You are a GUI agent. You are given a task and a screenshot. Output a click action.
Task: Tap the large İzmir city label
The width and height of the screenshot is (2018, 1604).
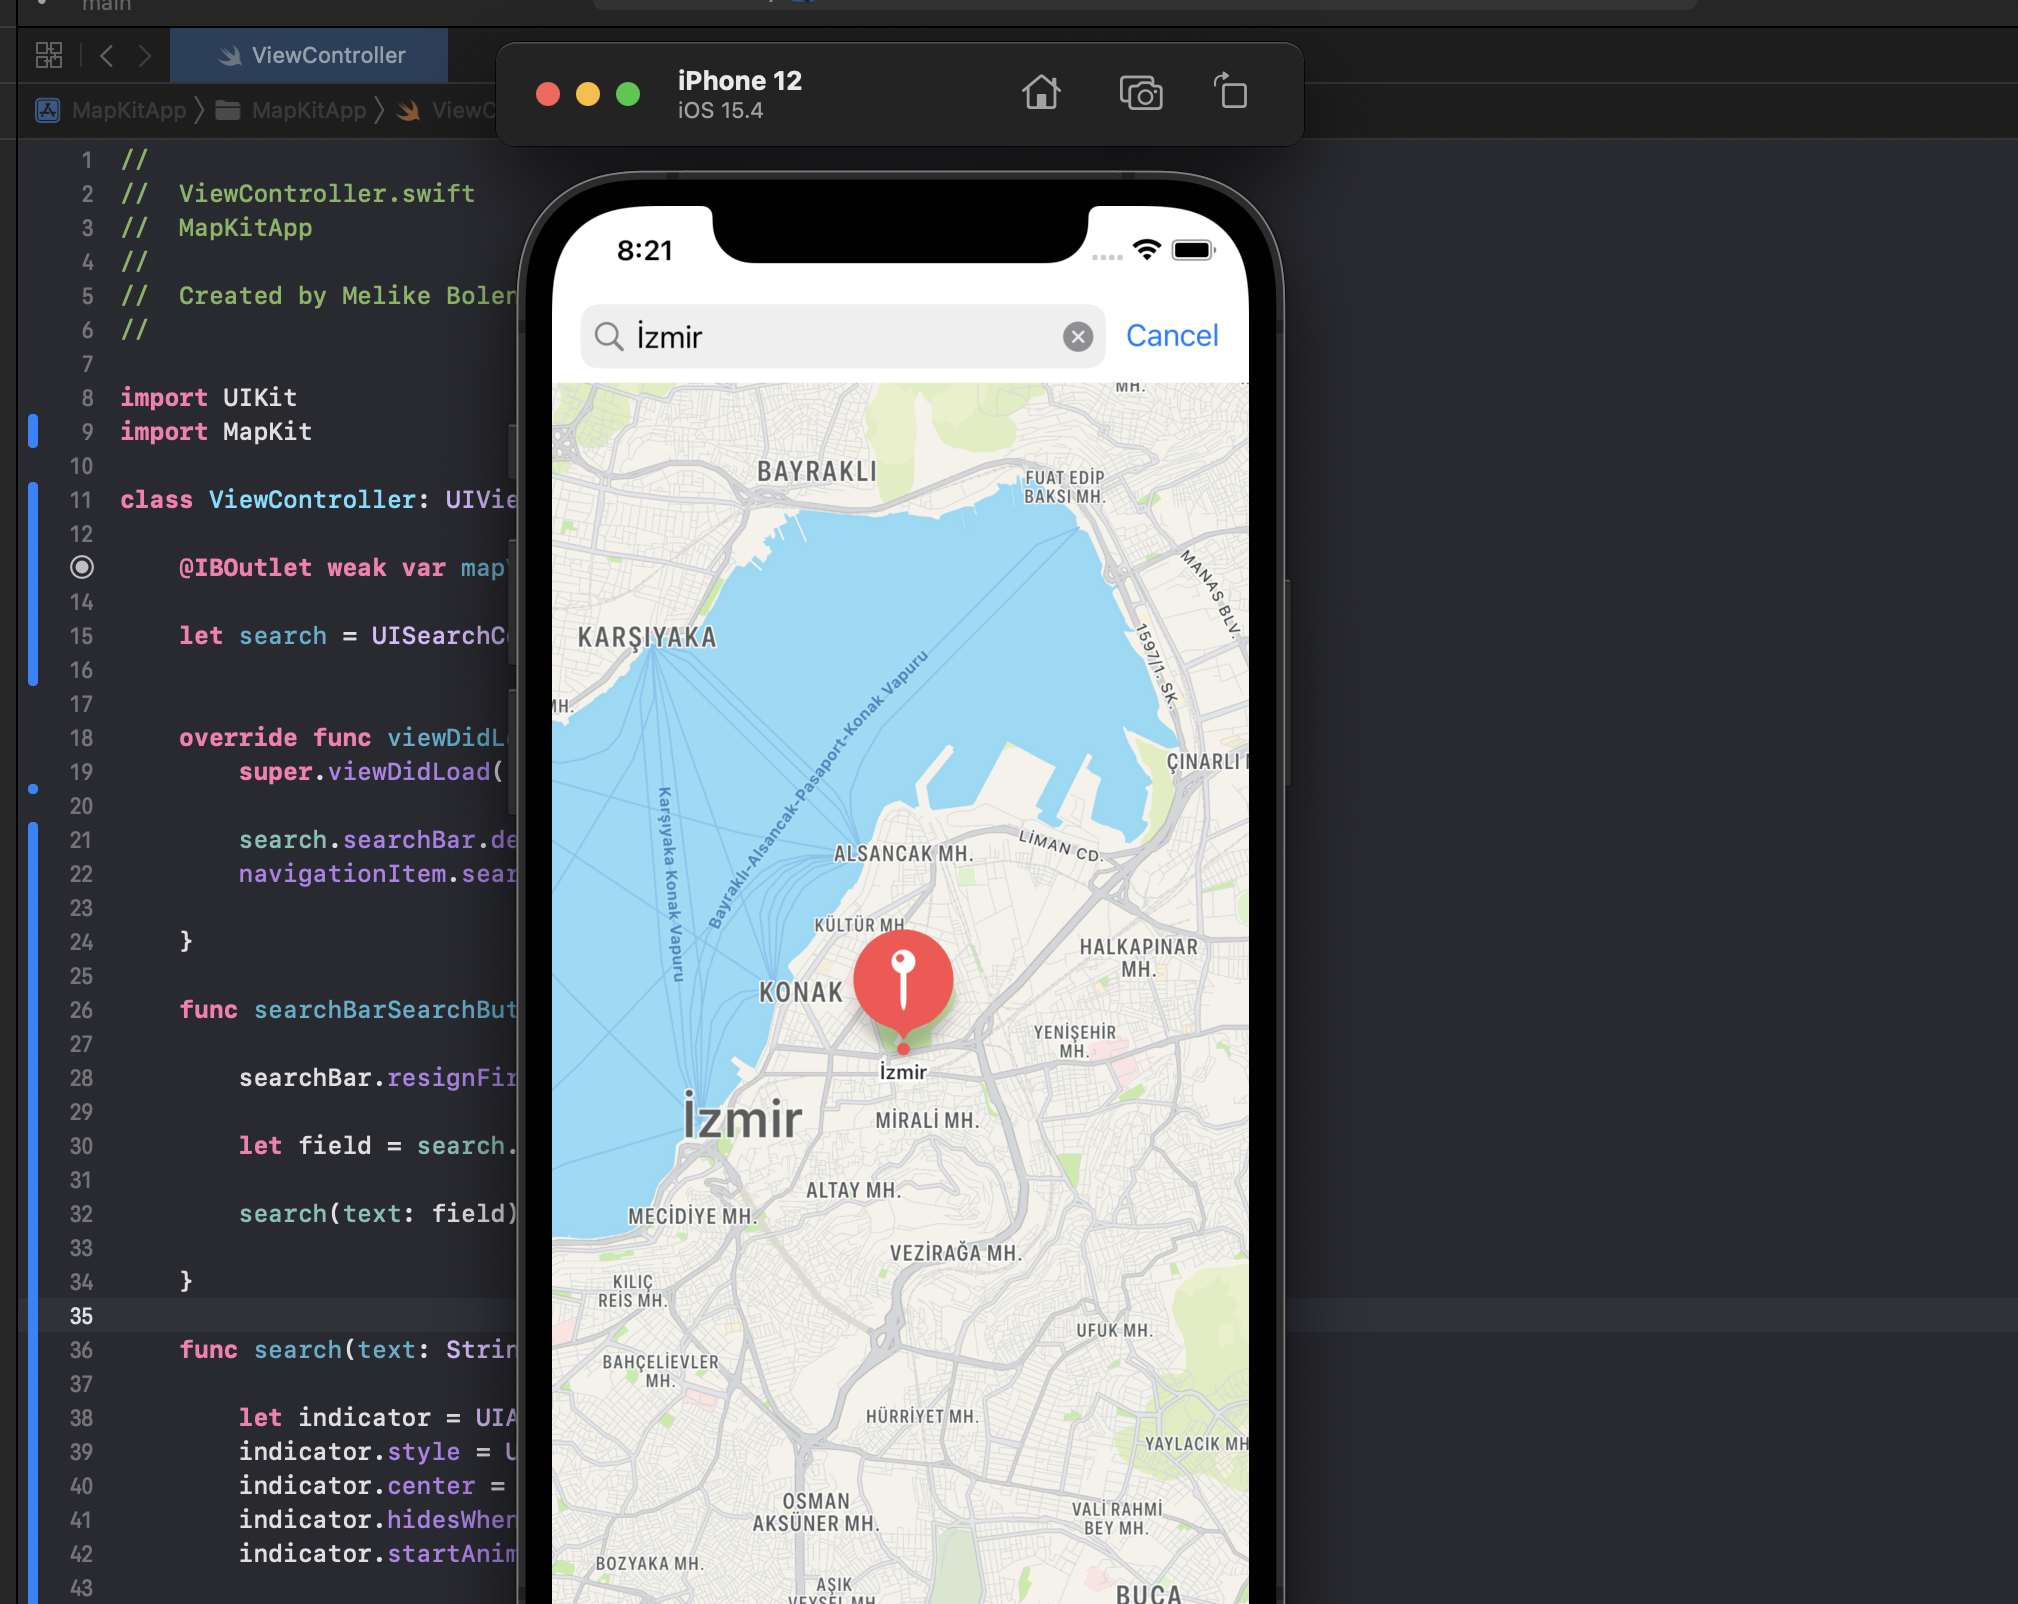click(742, 1116)
